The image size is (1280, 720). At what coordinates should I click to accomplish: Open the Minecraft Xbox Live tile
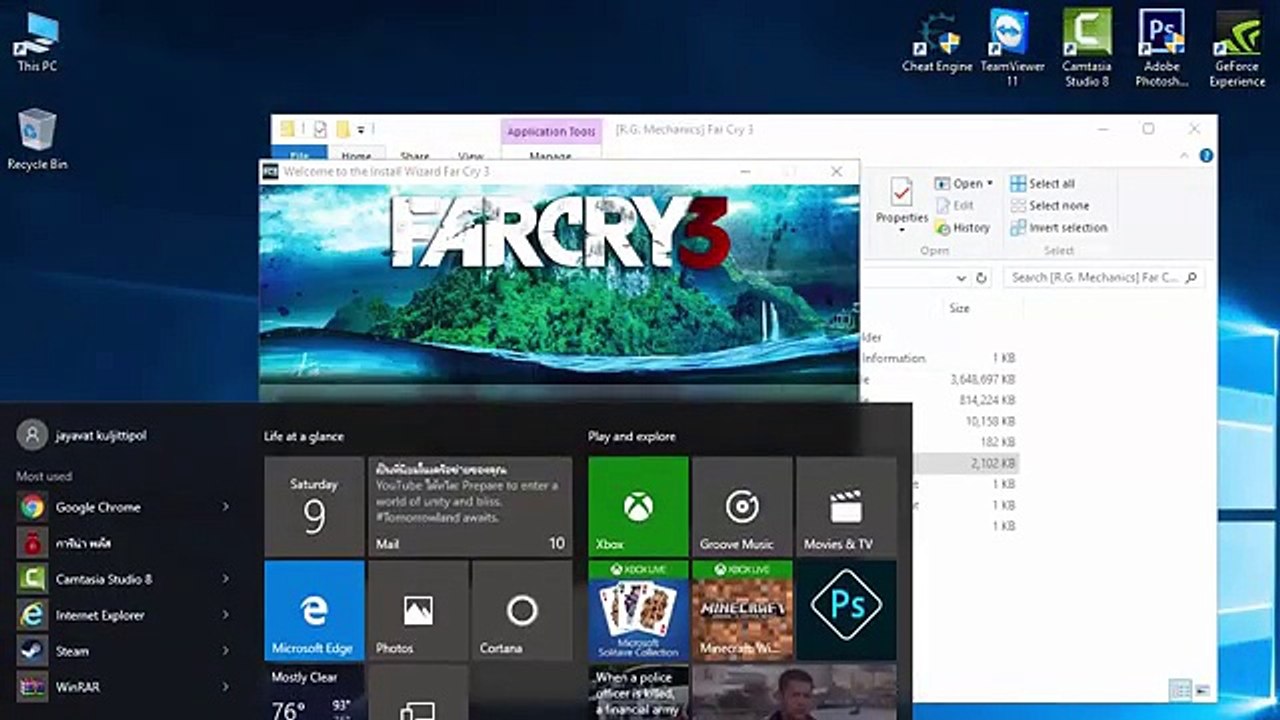742,610
